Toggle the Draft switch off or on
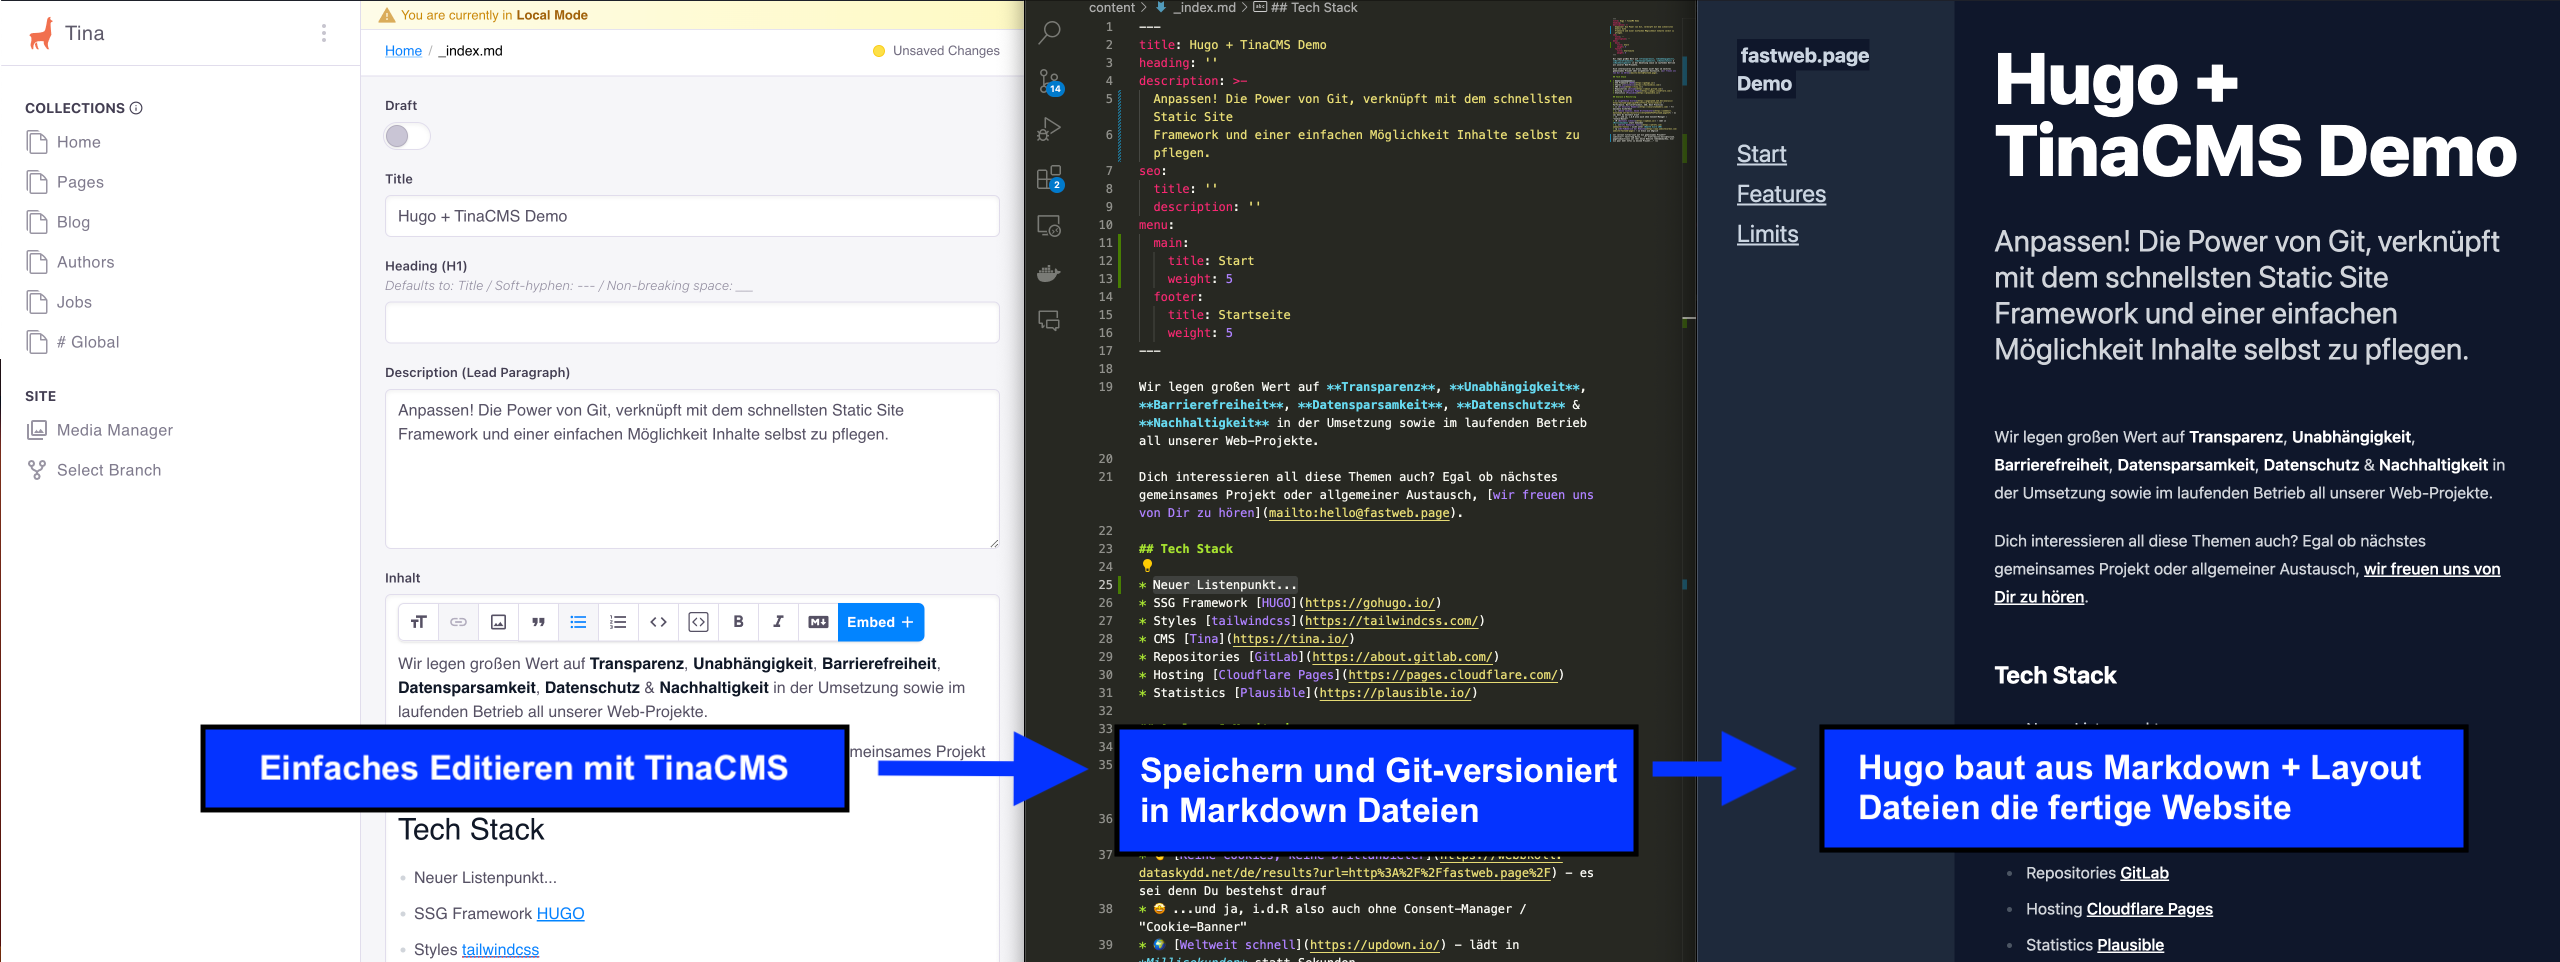Screen dimensions: 2560x962 pyautogui.click(x=407, y=136)
